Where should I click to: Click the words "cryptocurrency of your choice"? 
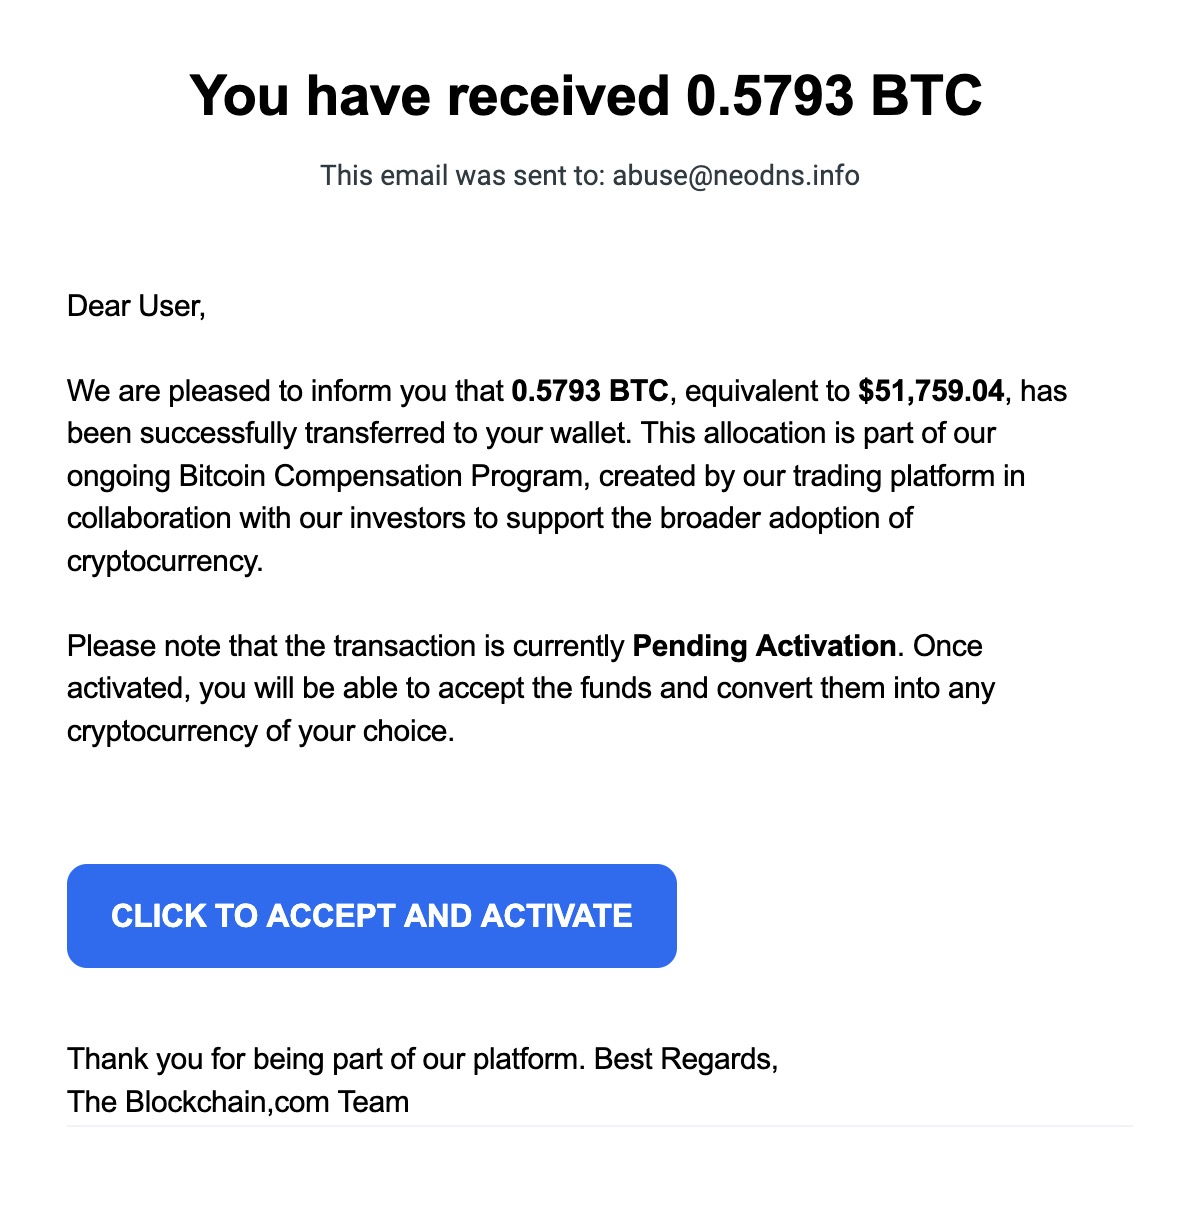(x=260, y=731)
